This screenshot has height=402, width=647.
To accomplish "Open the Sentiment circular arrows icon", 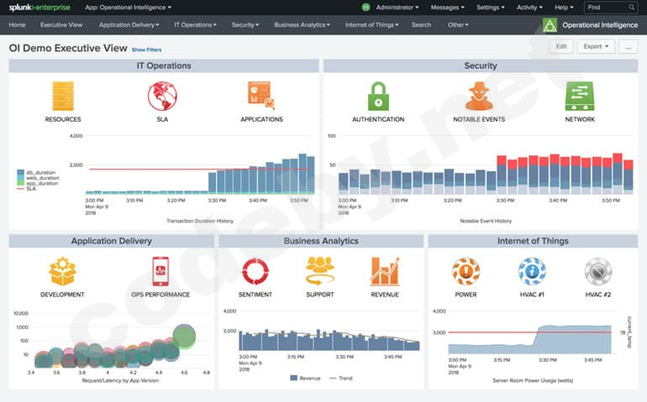I will [255, 271].
